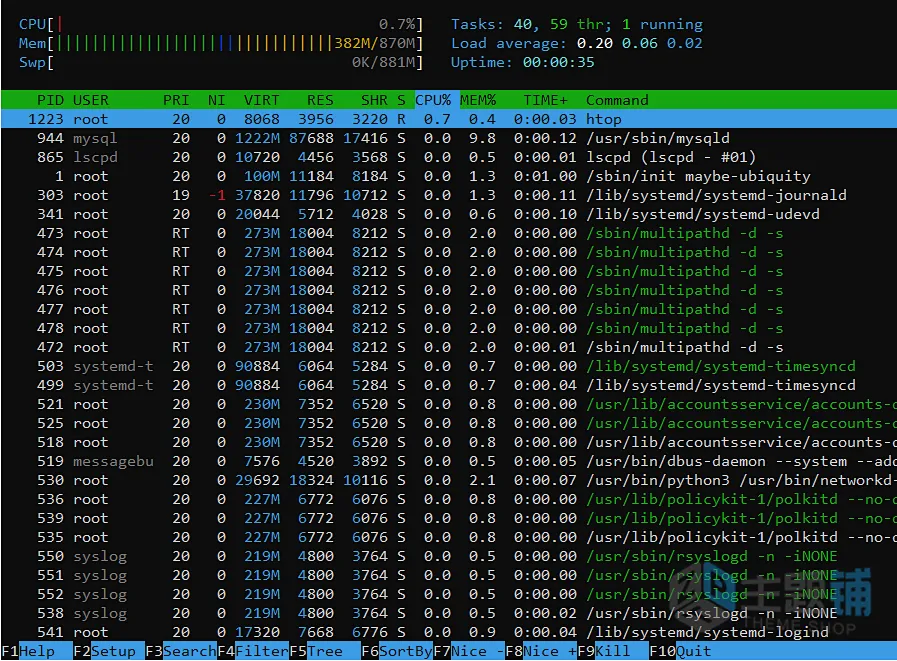Click the Load average readout
The height and width of the screenshot is (661, 897).
pos(577,43)
